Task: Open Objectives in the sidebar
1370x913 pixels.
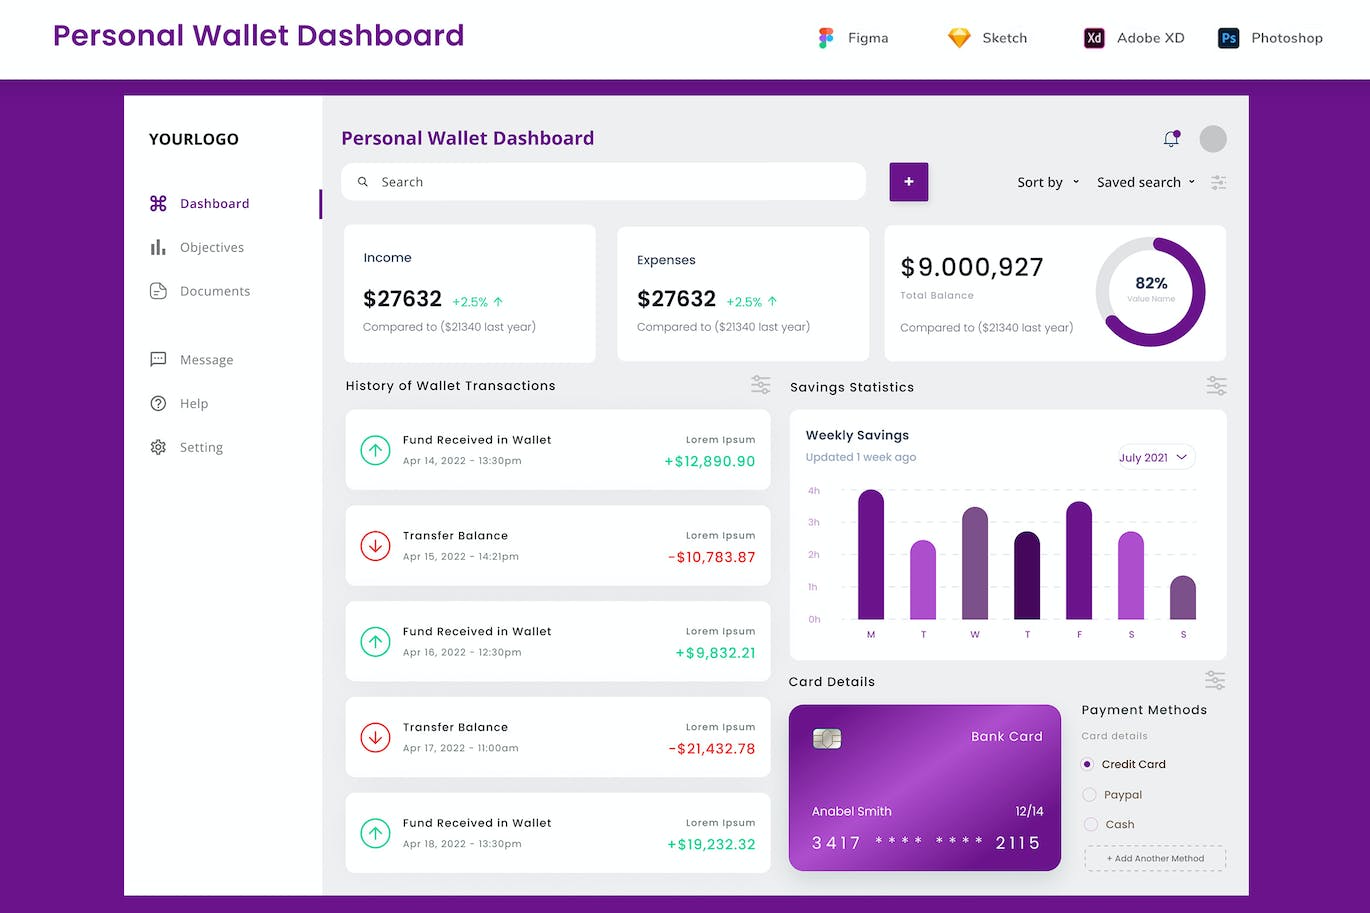Action: [x=212, y=247]
